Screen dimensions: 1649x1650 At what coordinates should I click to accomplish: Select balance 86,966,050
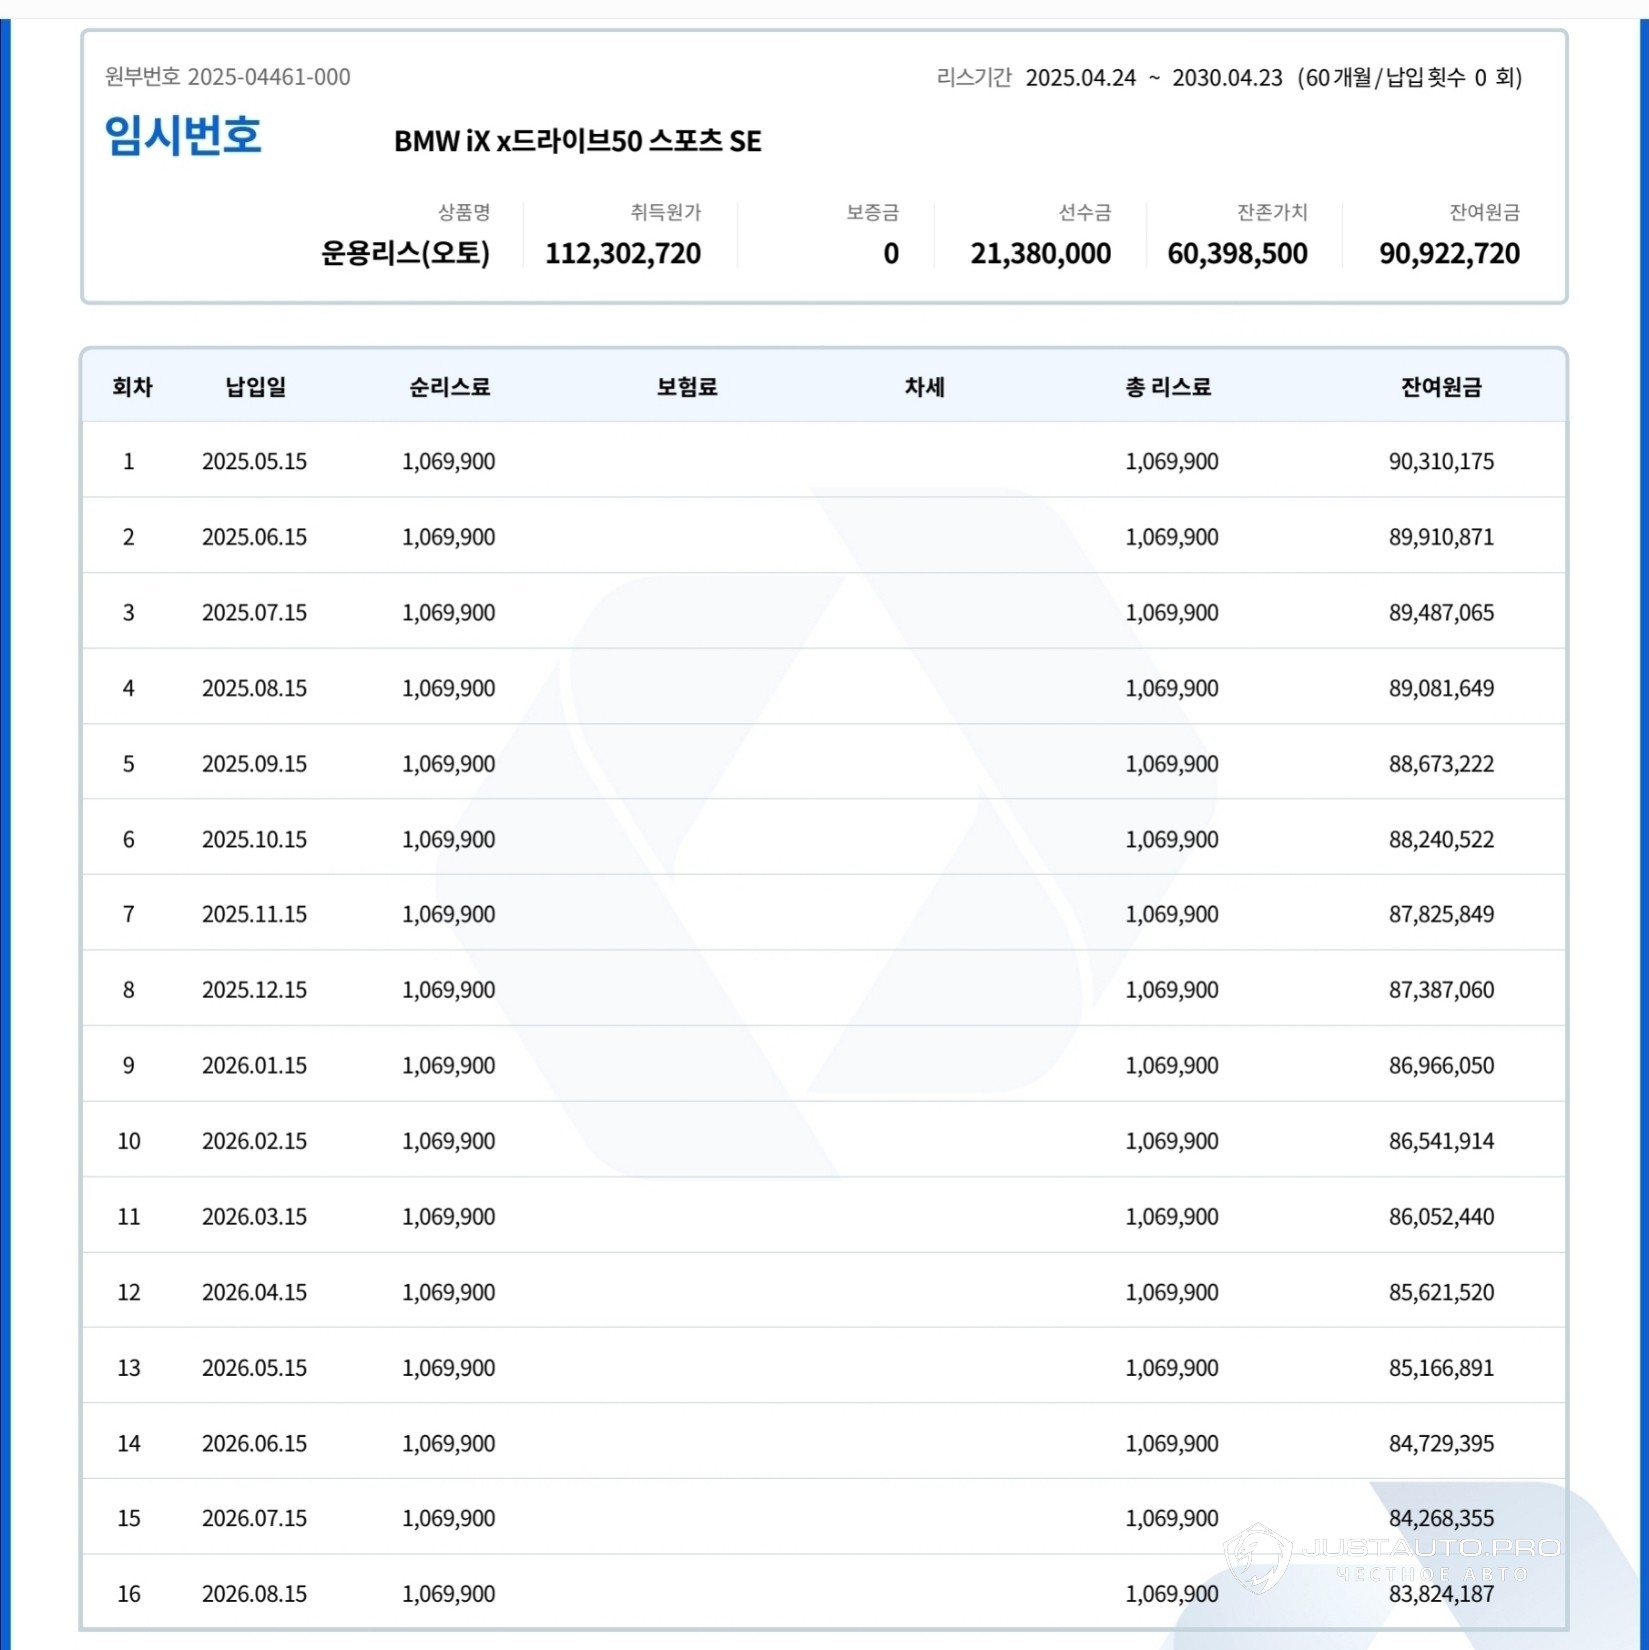pyautogui.click(x=1441, y=1065)
